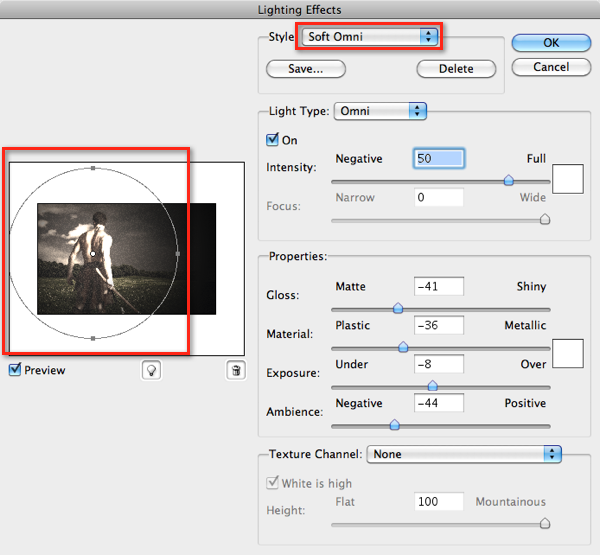This screenshot has height=555, width=600.
Task: Click the Intensity value field showing 50
Action: (439, 158)
